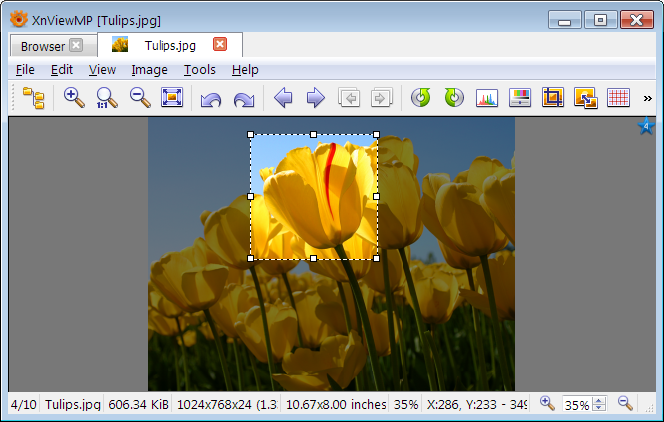Click the Undo arrow icon
Screen dimensions: 664x422
pyautogui.click(x=210, y=99)
